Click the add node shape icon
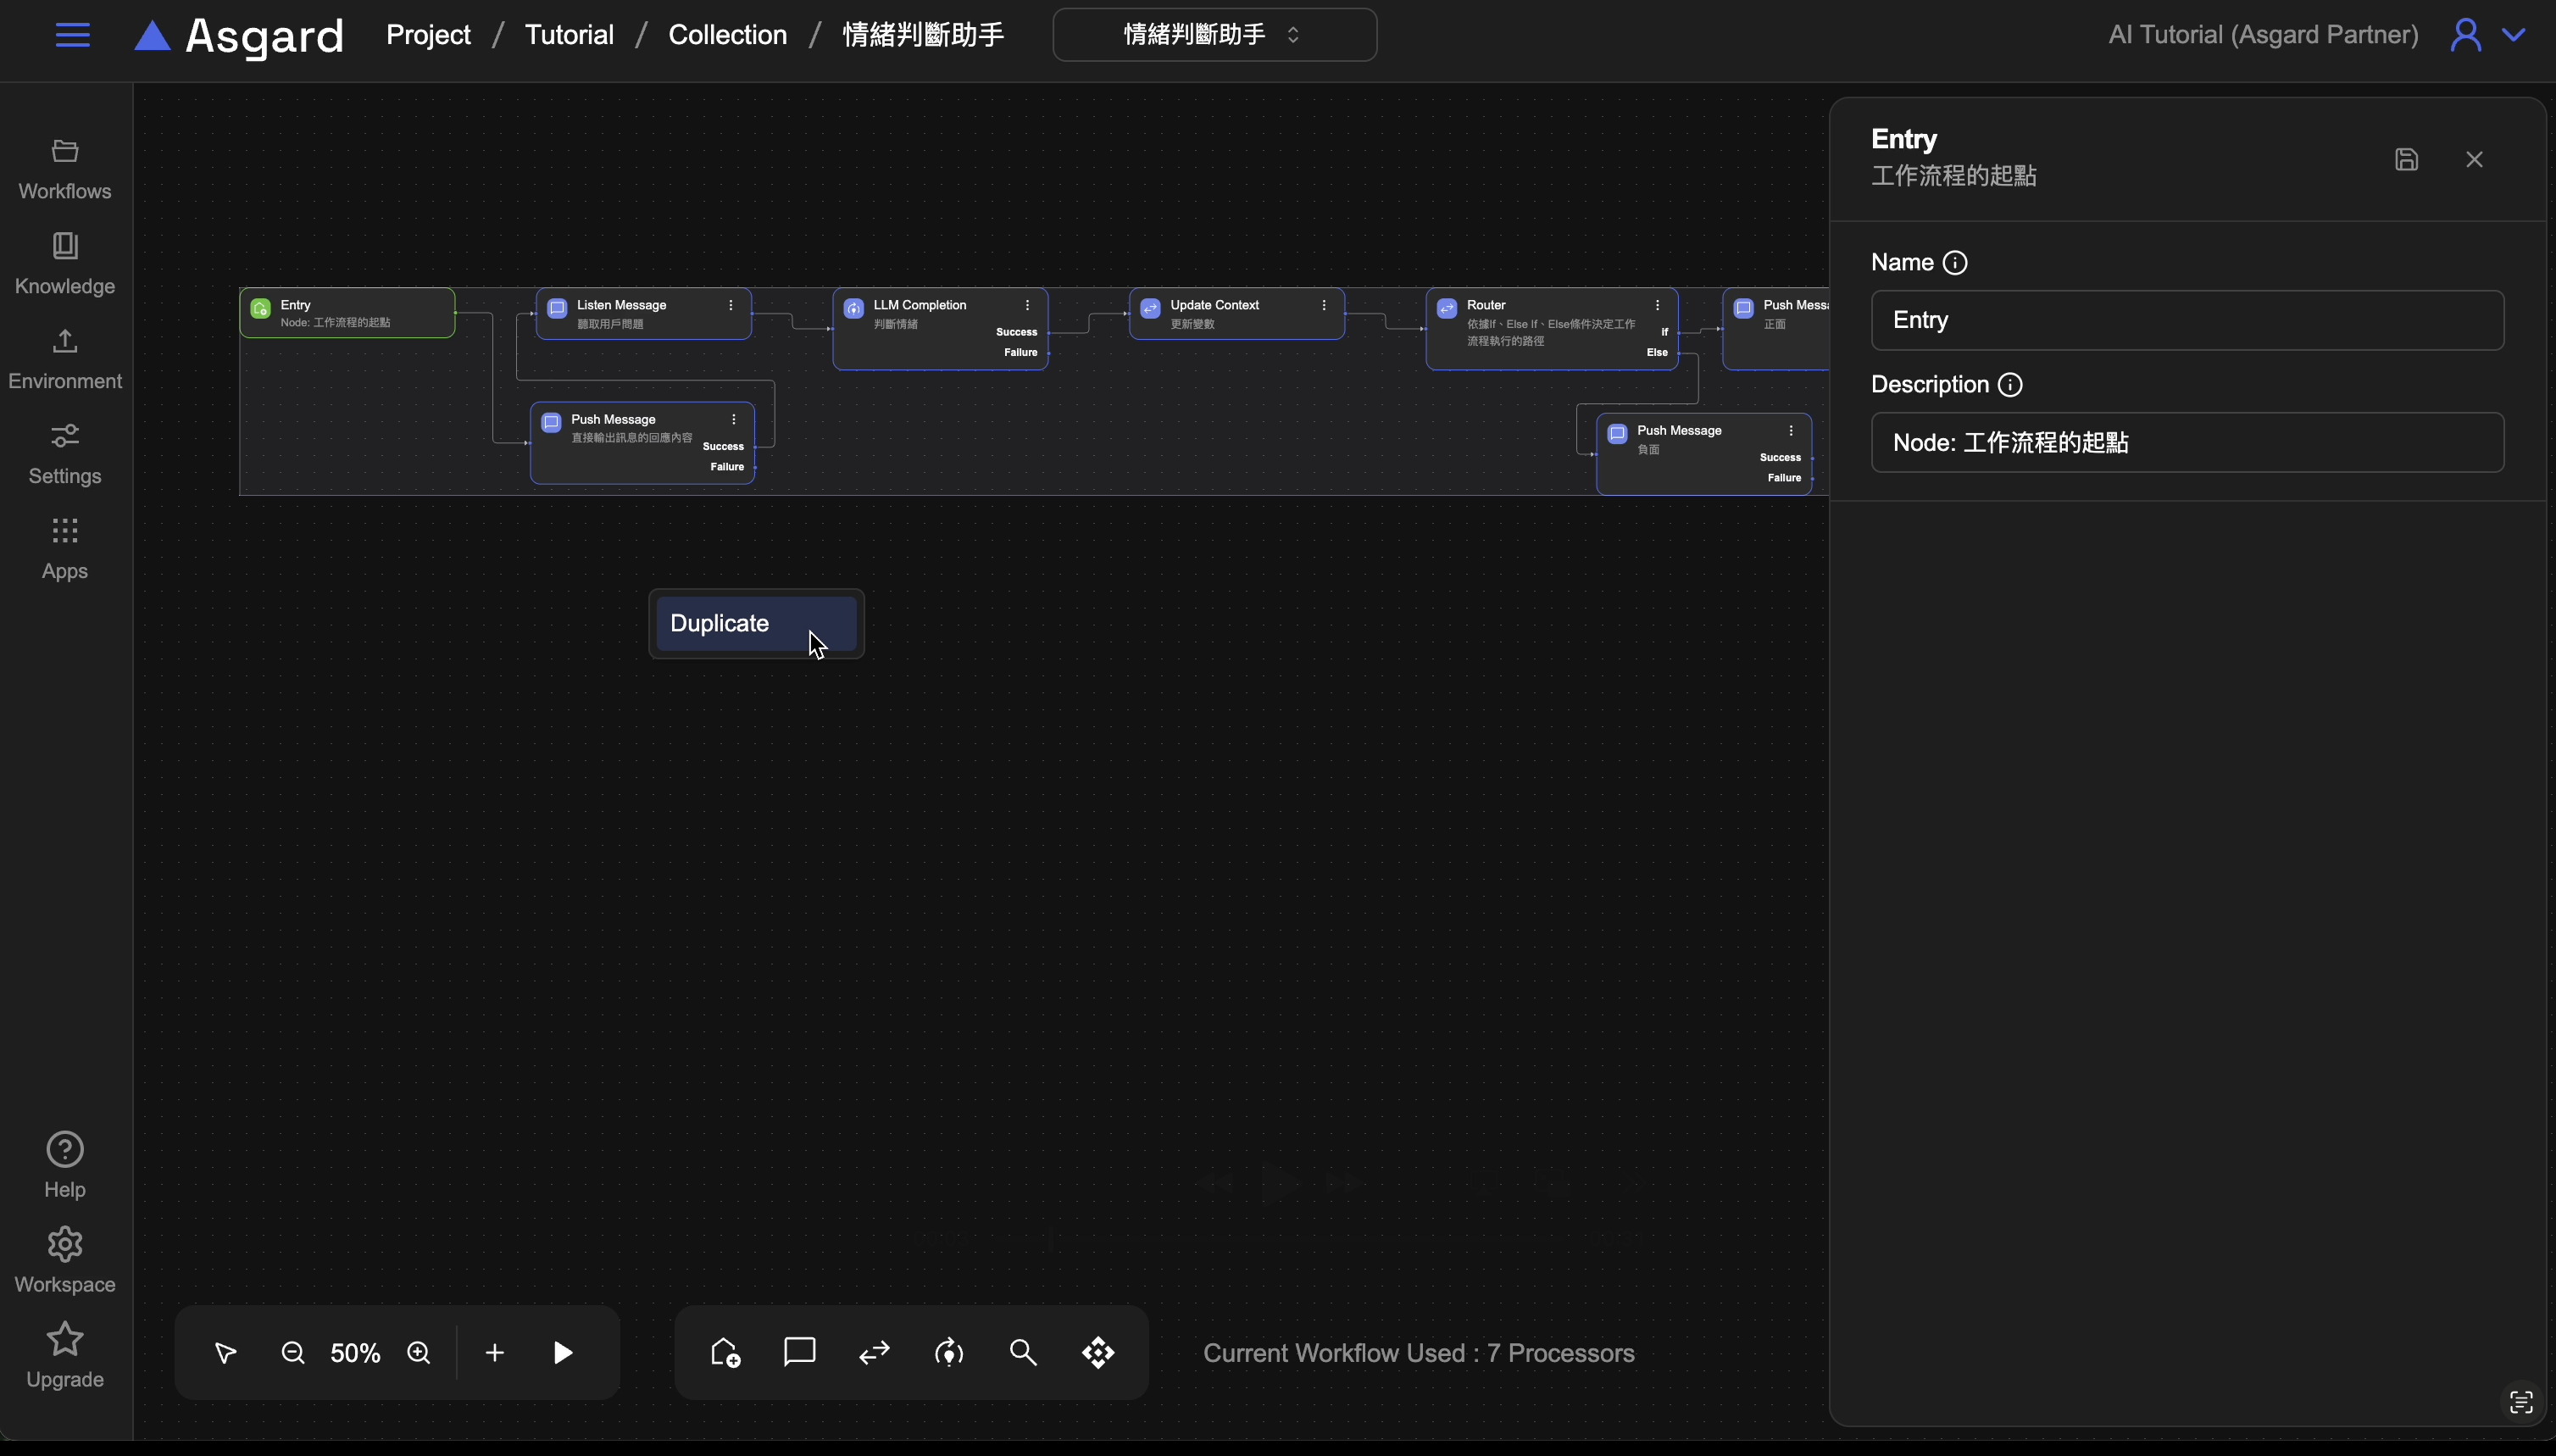The image size is (2556, 1456). click(x=725, y=1353)
